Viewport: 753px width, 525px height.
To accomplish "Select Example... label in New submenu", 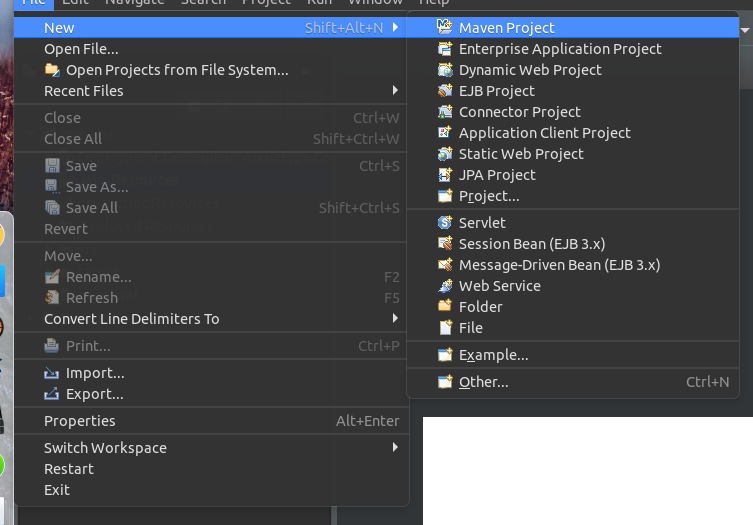I will [x=494, y=355].
